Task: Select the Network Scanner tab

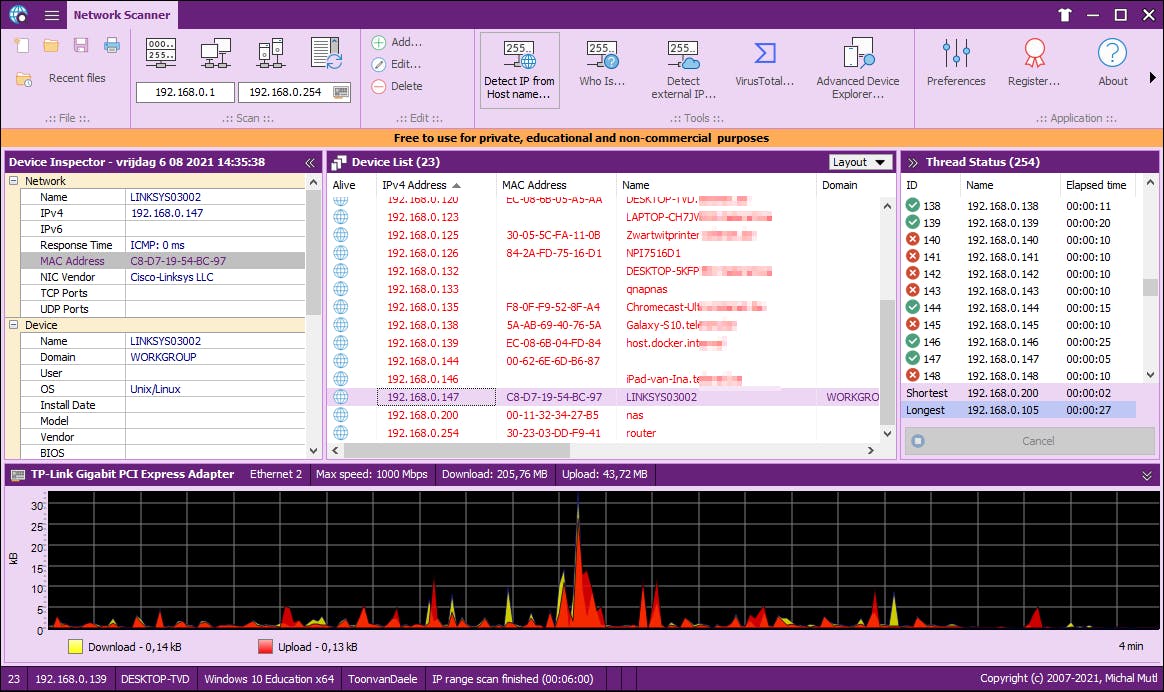Action: 122,15
